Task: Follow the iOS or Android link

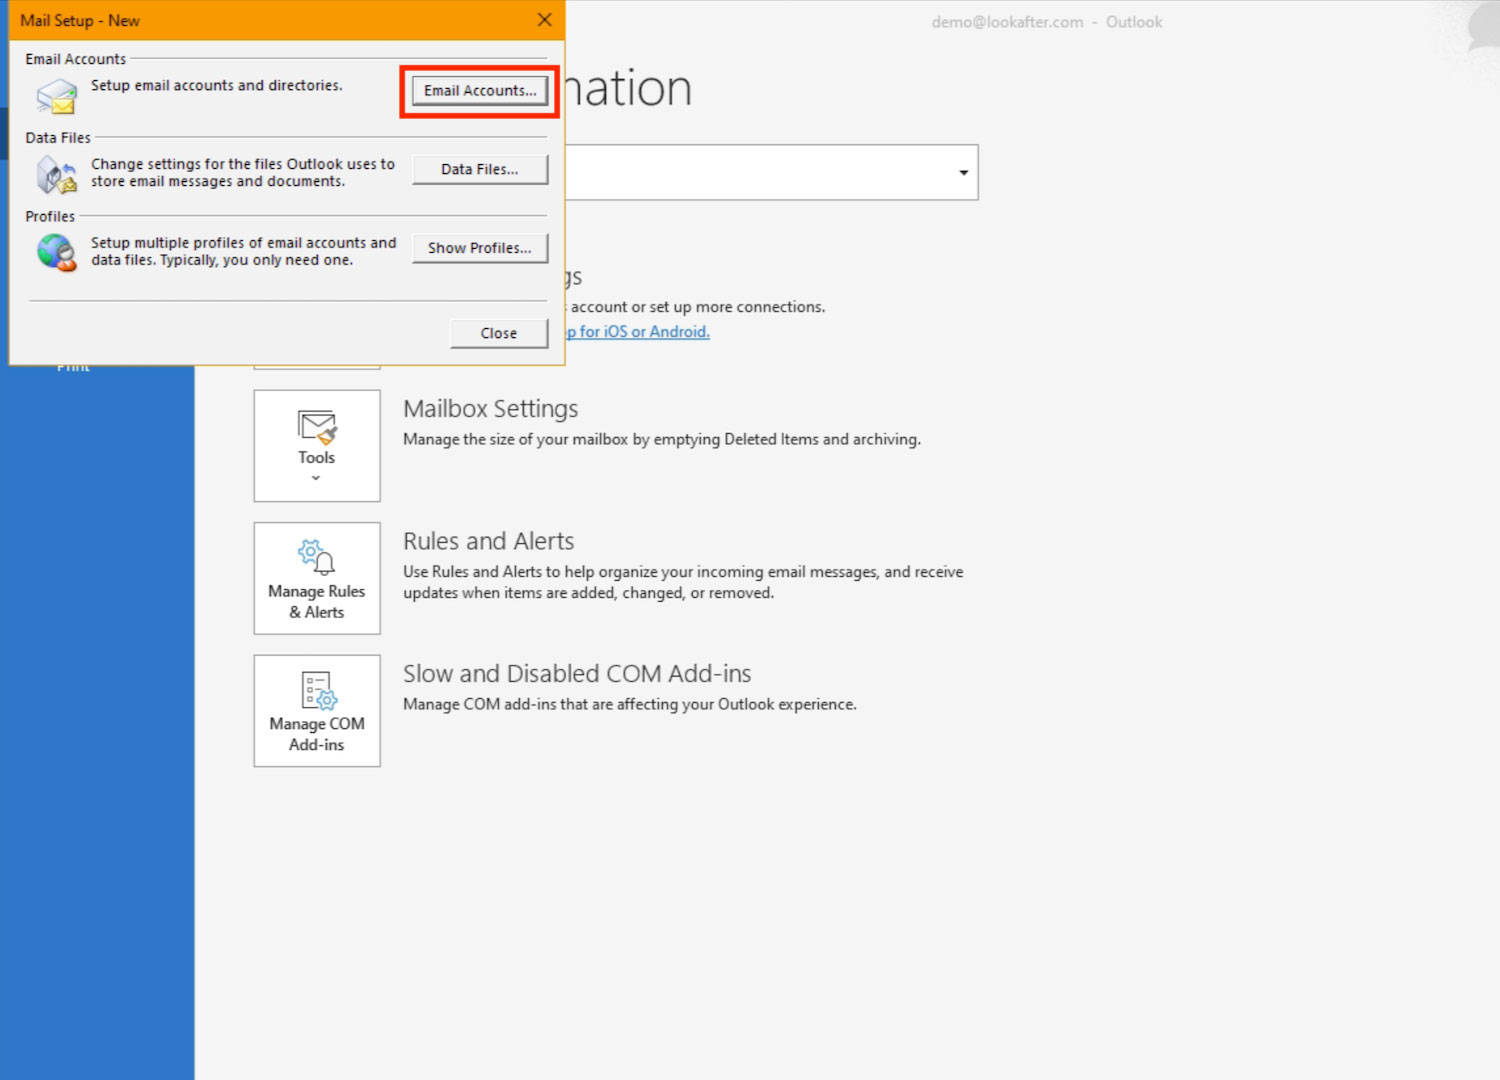Action: 640,332
